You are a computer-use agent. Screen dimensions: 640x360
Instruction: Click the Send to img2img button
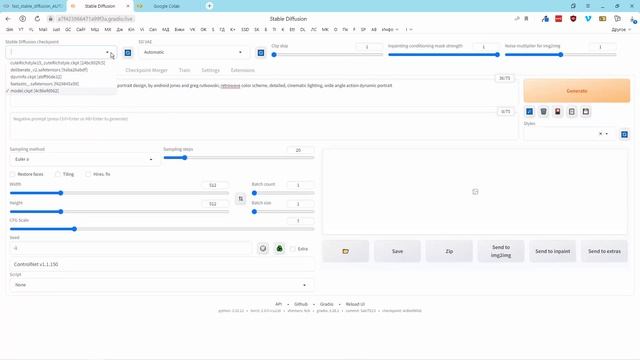pyautogui.click(x=501, y=251)
